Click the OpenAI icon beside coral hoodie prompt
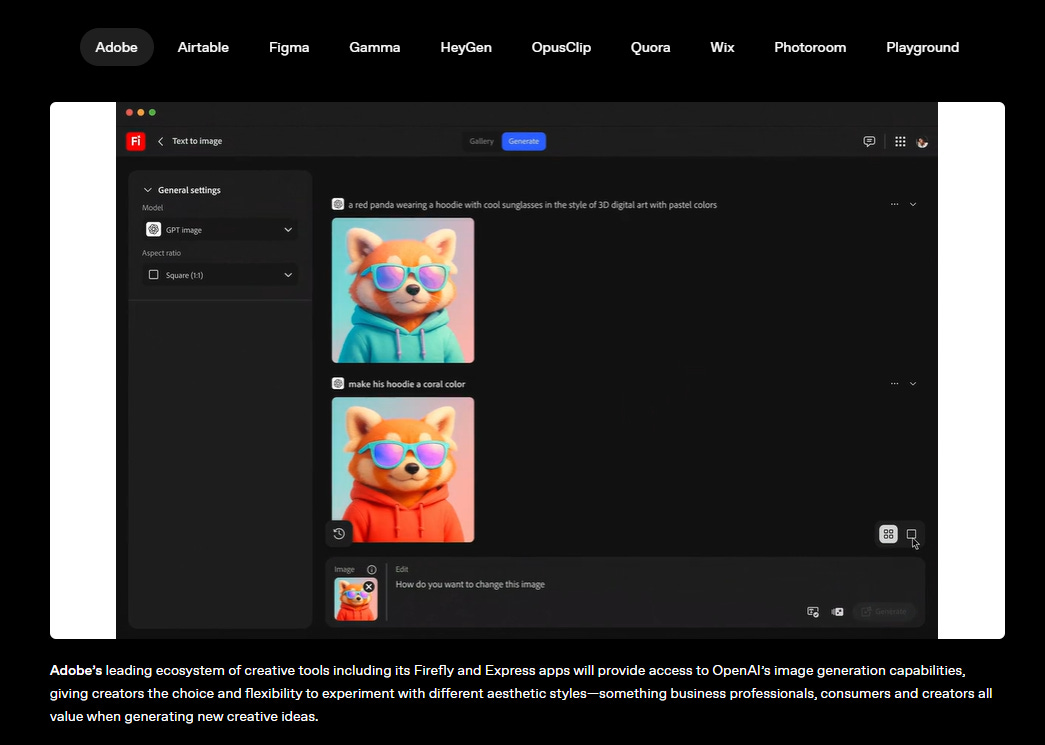1045x745 pixels. tap(338, 383)
